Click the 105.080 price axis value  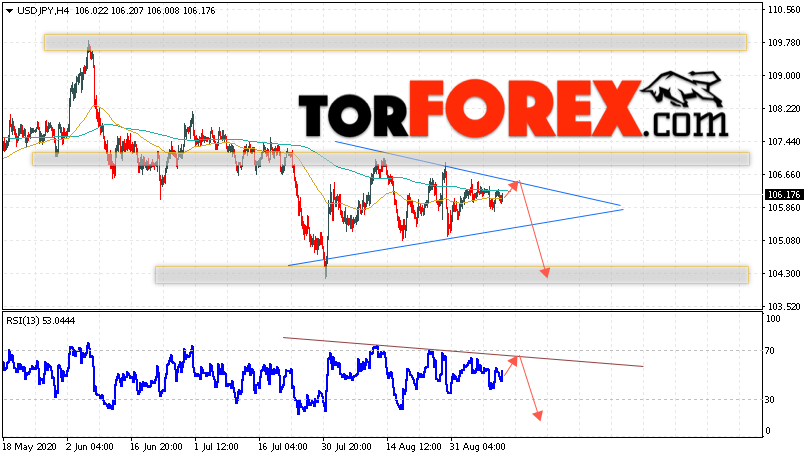(x=784, y=241)
